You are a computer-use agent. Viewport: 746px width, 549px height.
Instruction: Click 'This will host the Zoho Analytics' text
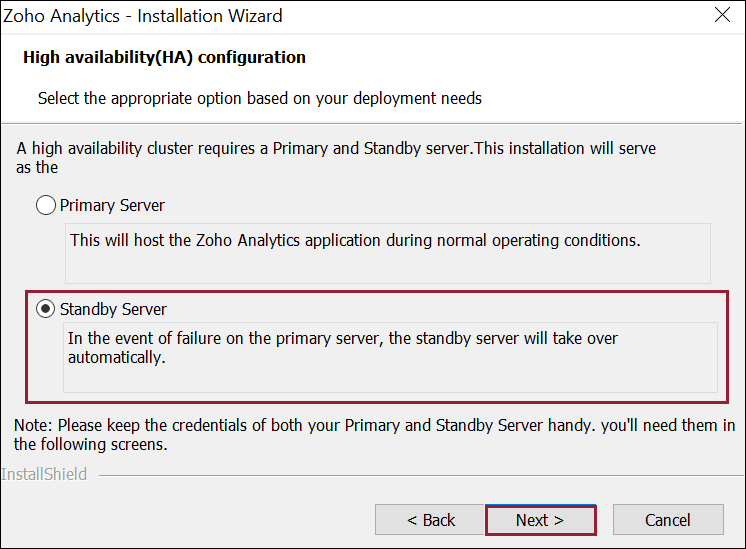354,241
